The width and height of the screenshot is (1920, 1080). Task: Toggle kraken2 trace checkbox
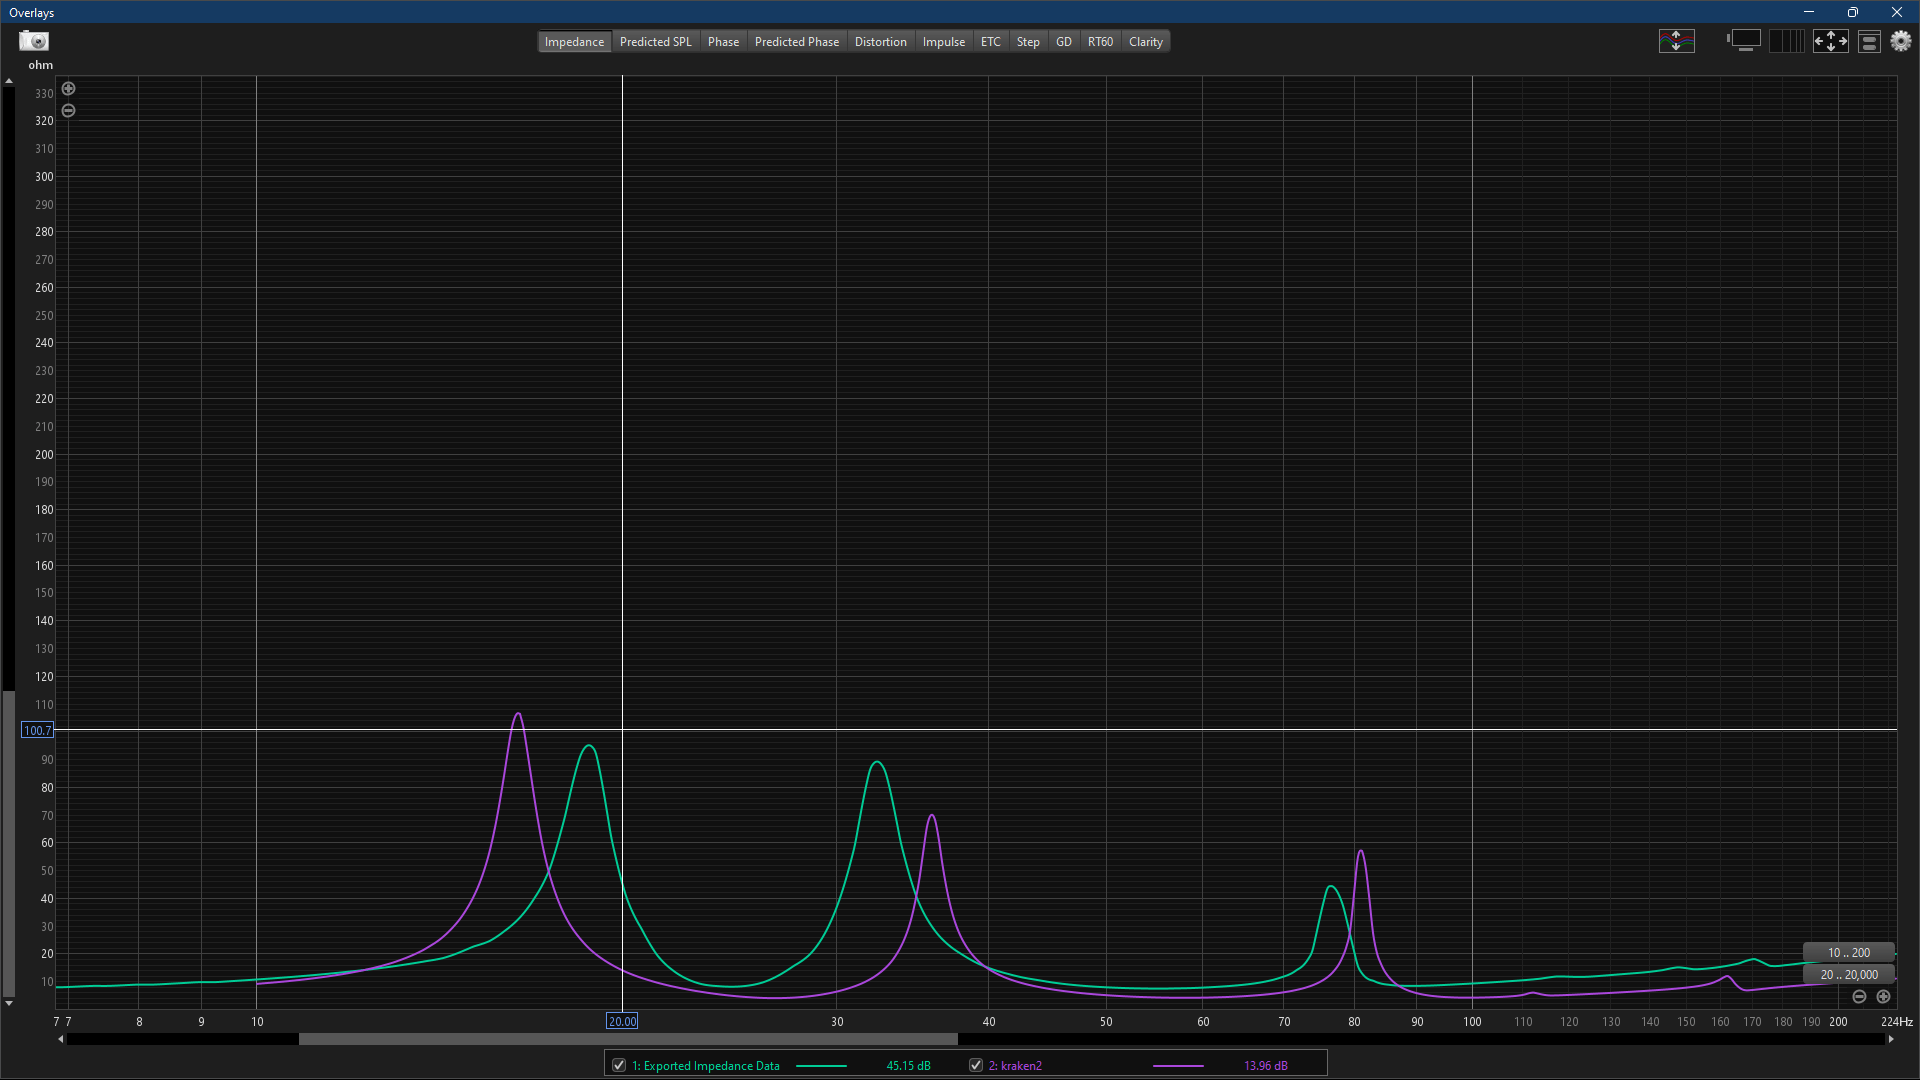tap(976, 1065)
